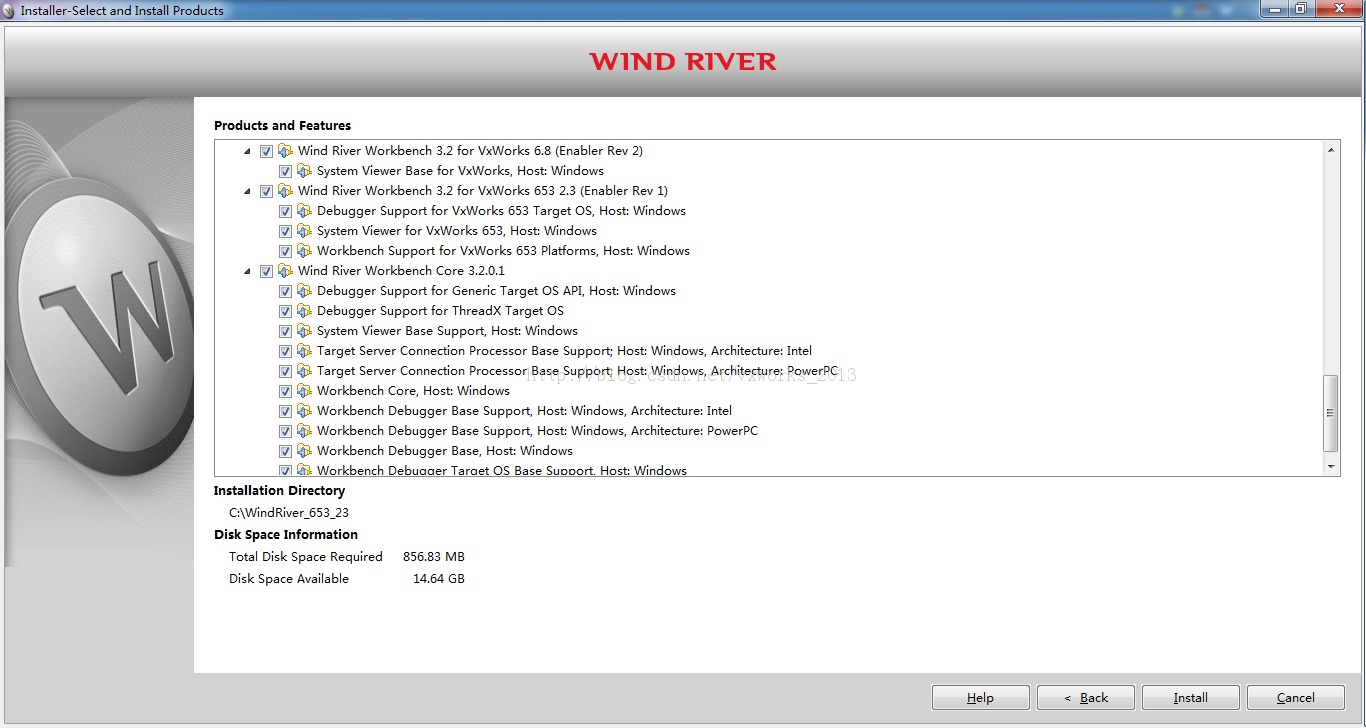Click package icon beside System Viewer Base for VxWorks
1366x728 pixels.
click(304, 171)
